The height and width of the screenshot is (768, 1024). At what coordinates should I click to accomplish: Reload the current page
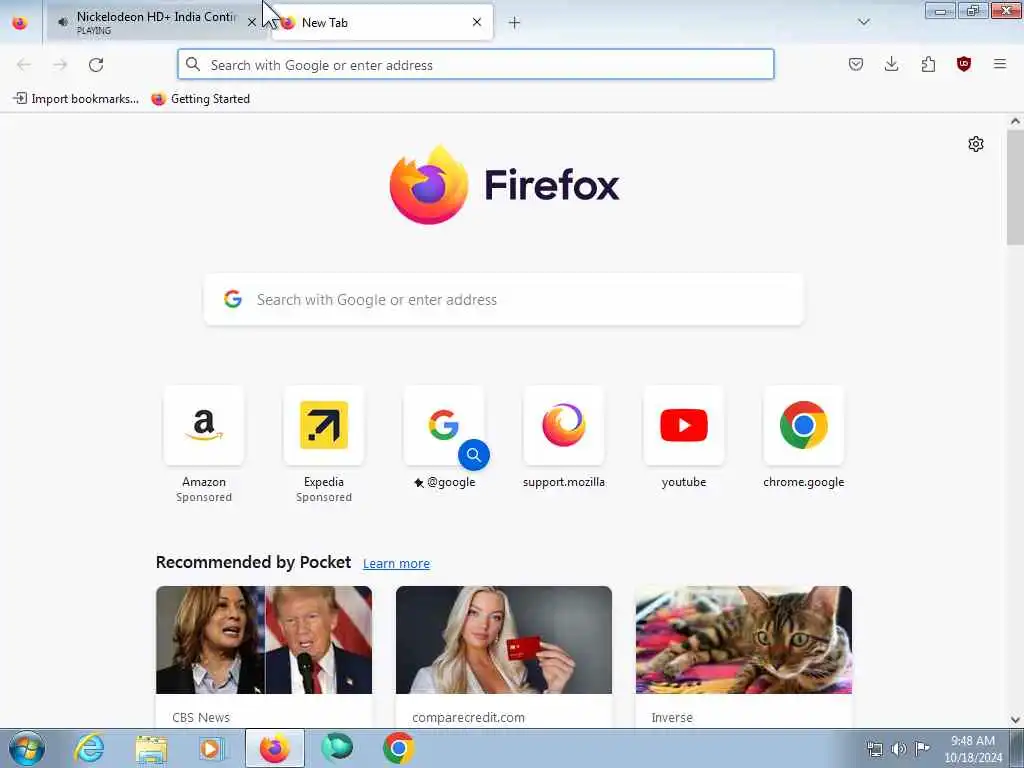pos(96,65)
